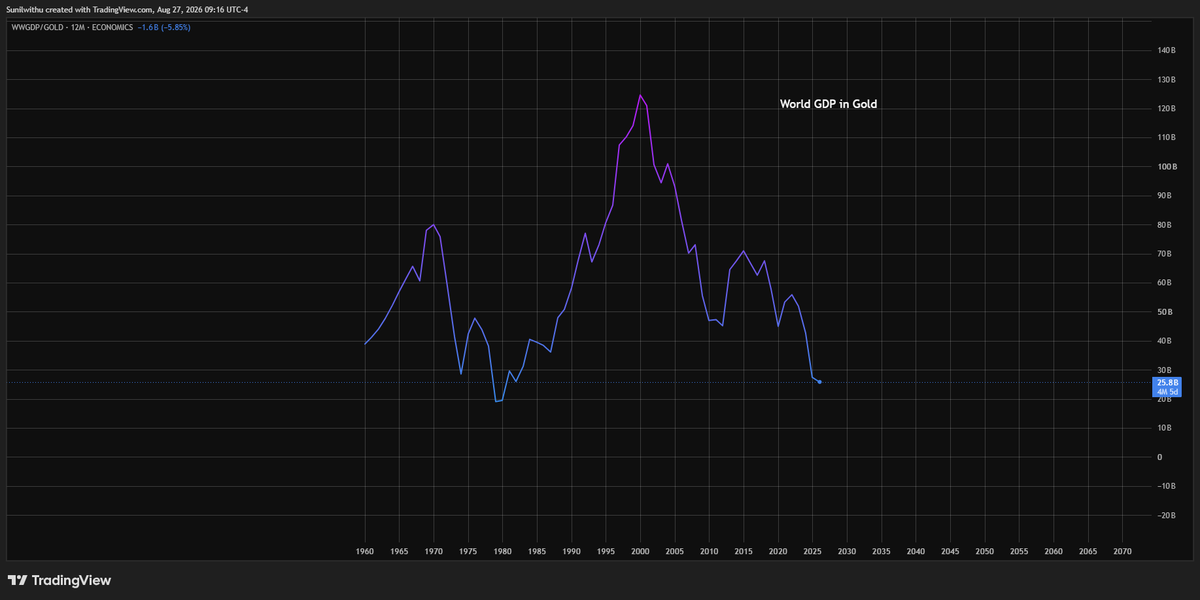Click the 1980 label on time axis
1200x600 pixels.
[503, 551]
